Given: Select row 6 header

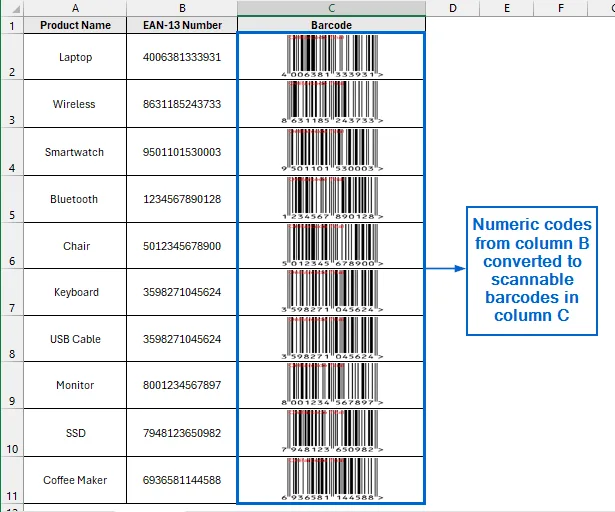Looking at the screenshot, I should pos(12,246).
